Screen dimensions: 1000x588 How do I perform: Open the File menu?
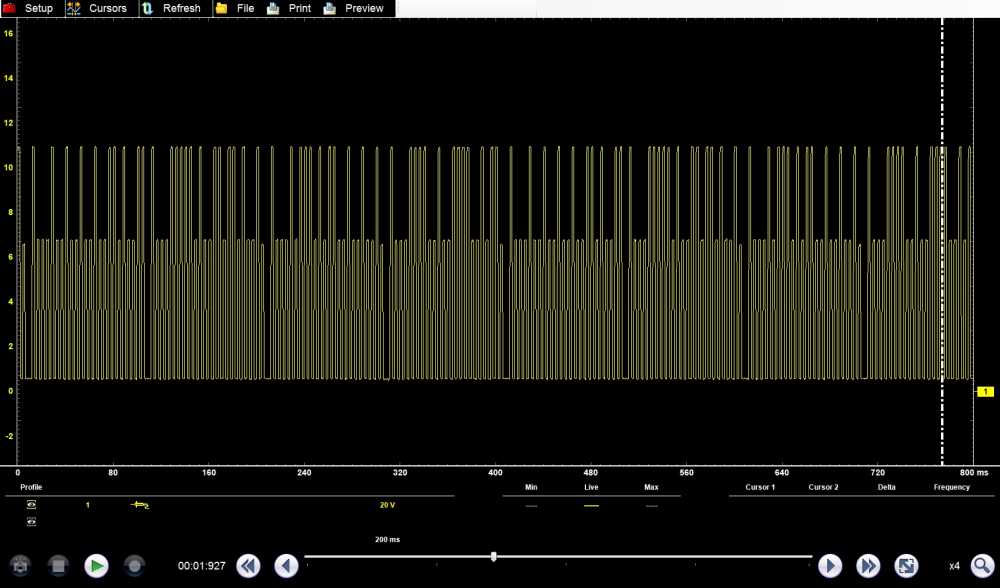point(235,8)
